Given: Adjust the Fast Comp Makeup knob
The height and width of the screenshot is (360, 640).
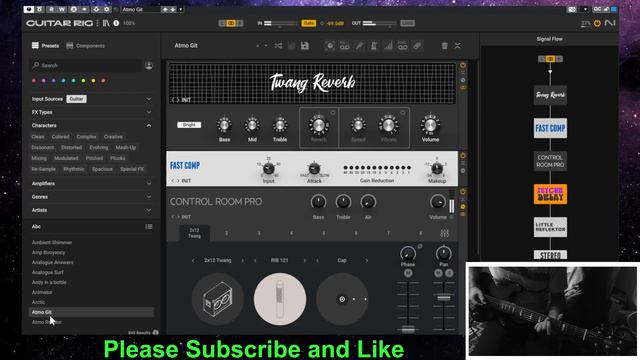Looking at the screenshot, I should pos(437,168).
